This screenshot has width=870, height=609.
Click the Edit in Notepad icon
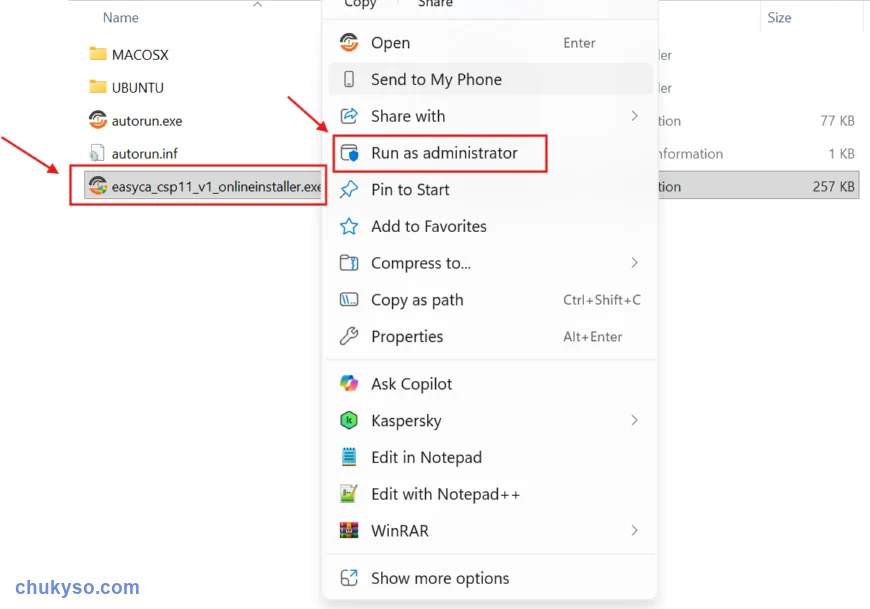pos(349,457)
